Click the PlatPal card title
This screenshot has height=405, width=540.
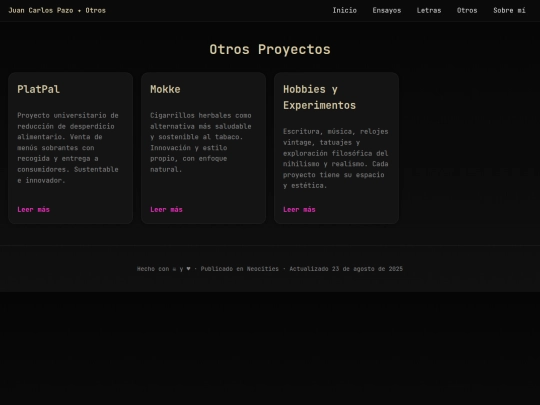(x=39, y=89)
